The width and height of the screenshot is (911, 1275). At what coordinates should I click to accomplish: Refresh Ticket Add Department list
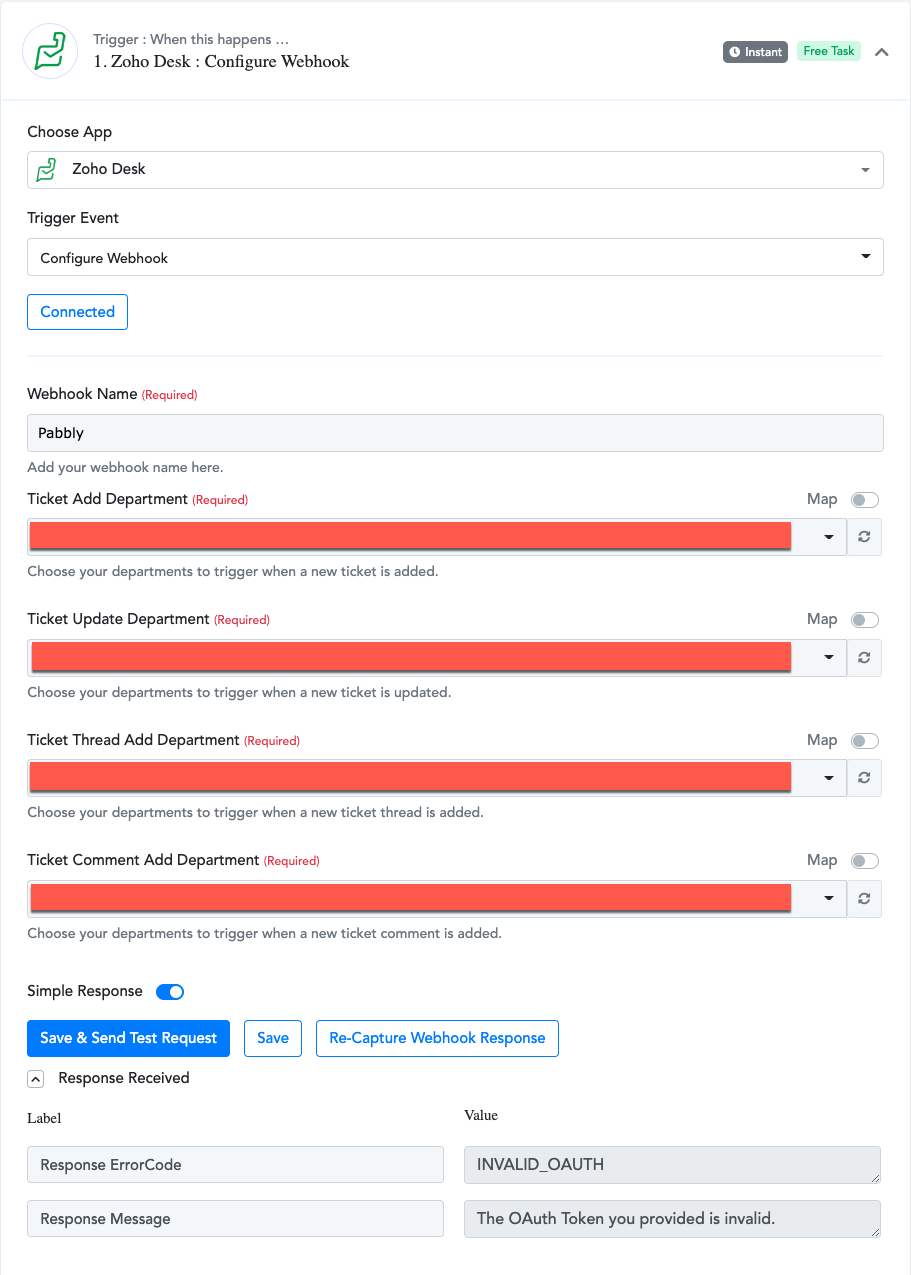[864, 537]
